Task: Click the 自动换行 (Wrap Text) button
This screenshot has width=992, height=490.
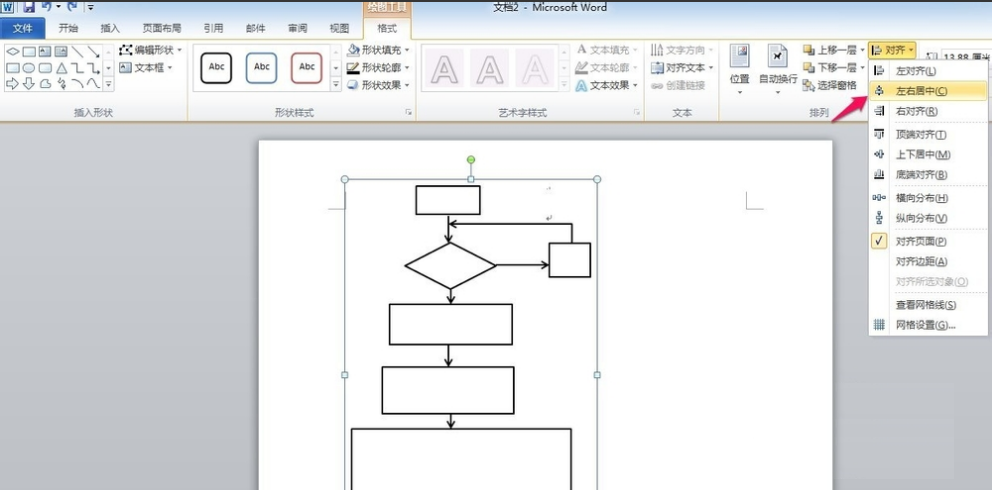Action: pos(778,69)
